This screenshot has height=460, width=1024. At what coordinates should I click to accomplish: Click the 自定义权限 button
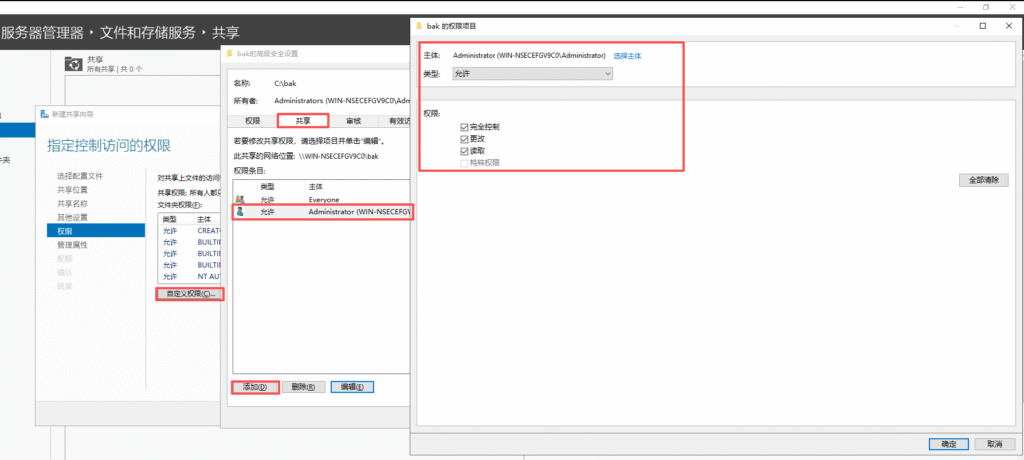click(190, 294)
